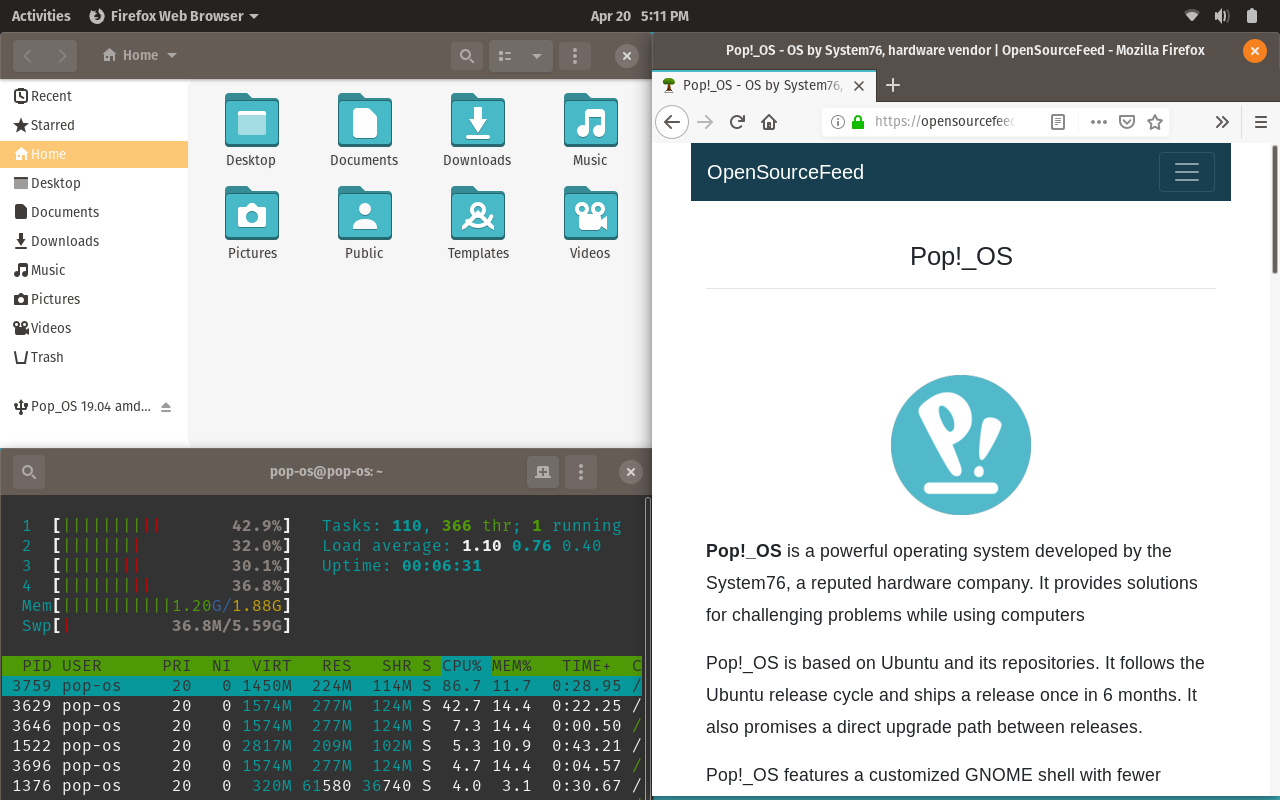Open the Reader Mode icon in Firefox
Image resolution: width=1280 pixels, height=800 pixels.
pyautogui.click(x=1058, y=121)
